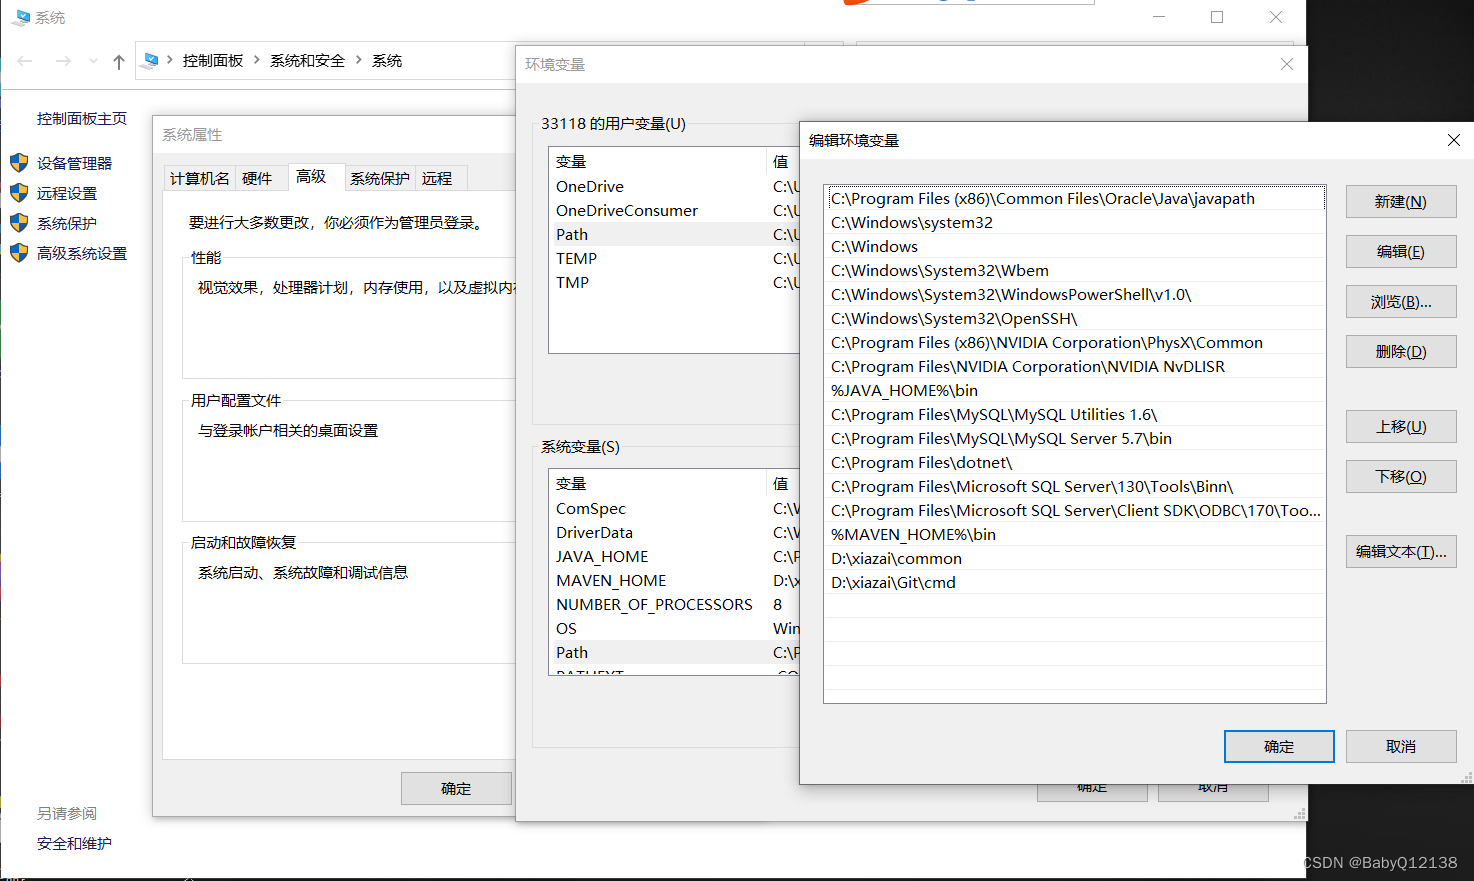The height and width of the screenshot is (881, 1474).
Task: Select OneDrive user variable row
Action: [675, 186]
